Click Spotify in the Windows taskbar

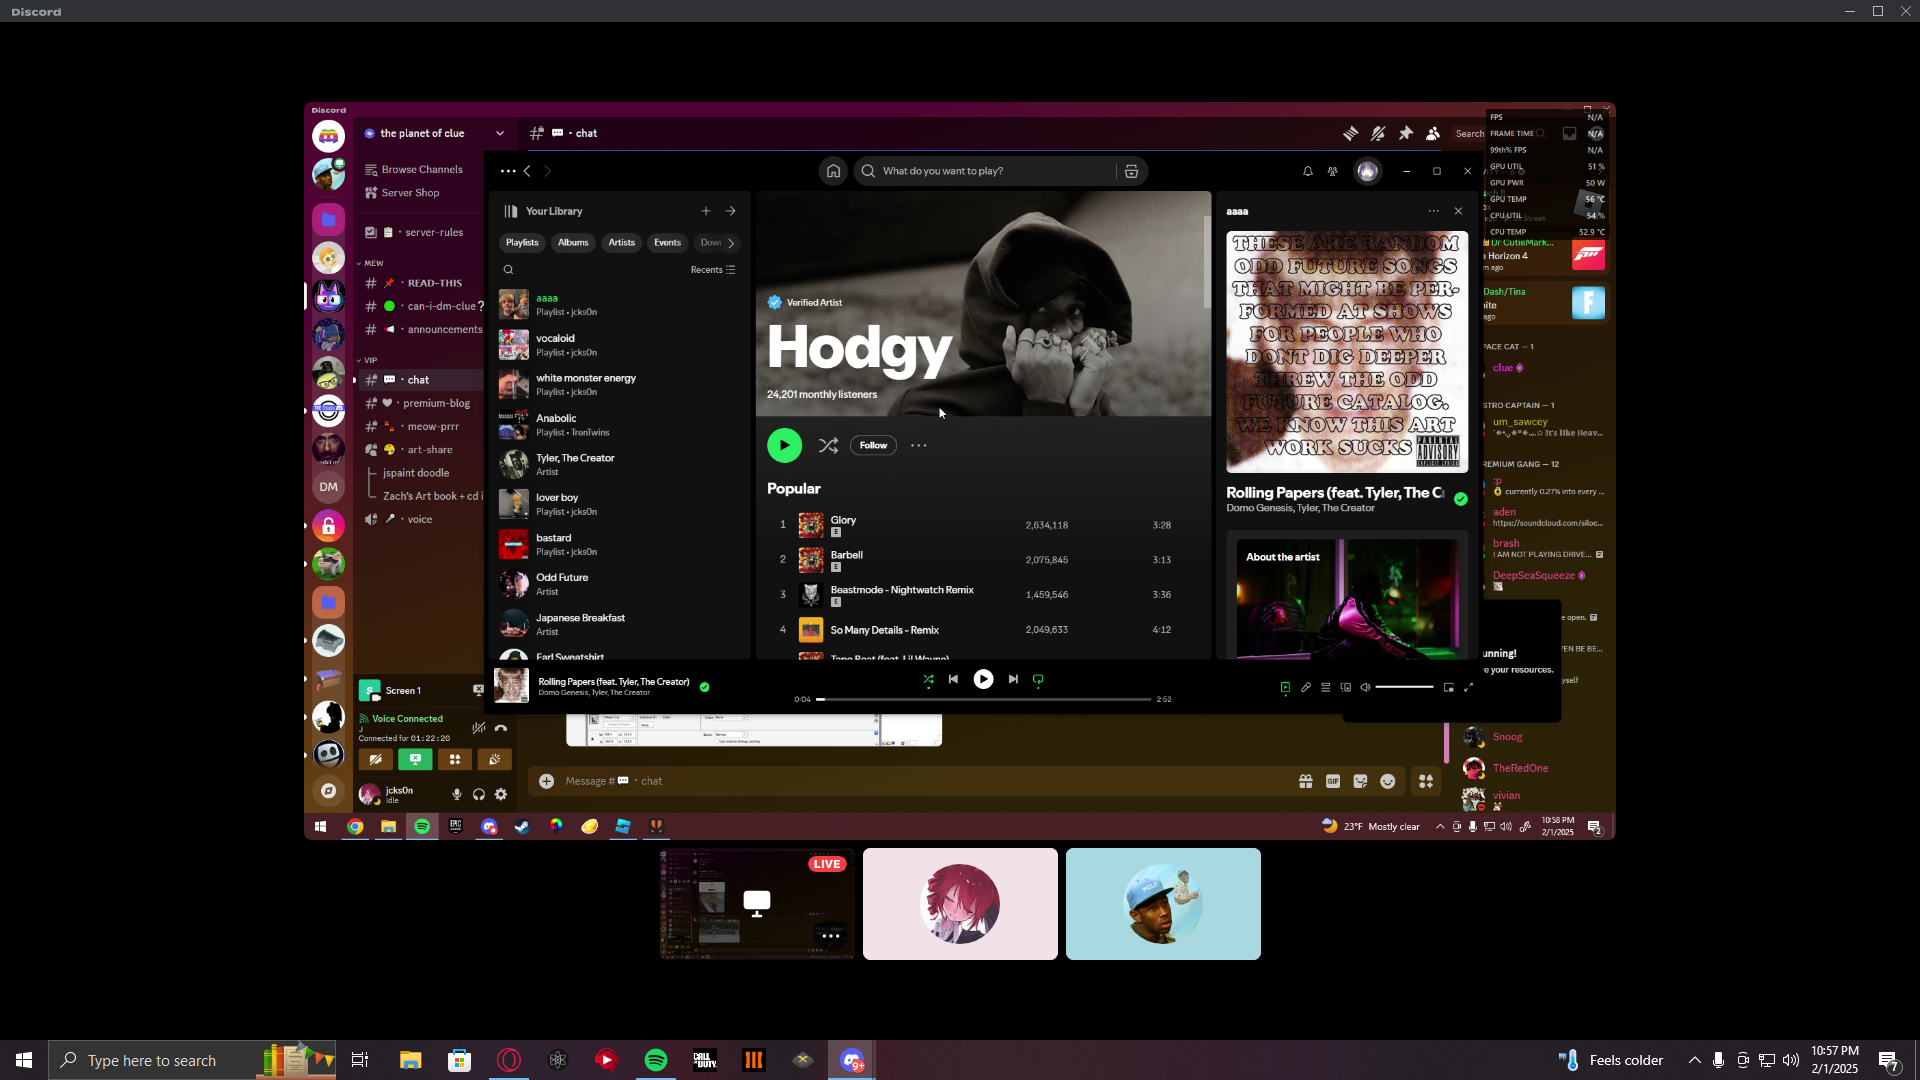pyautogui.click(x=656, y=1060)
